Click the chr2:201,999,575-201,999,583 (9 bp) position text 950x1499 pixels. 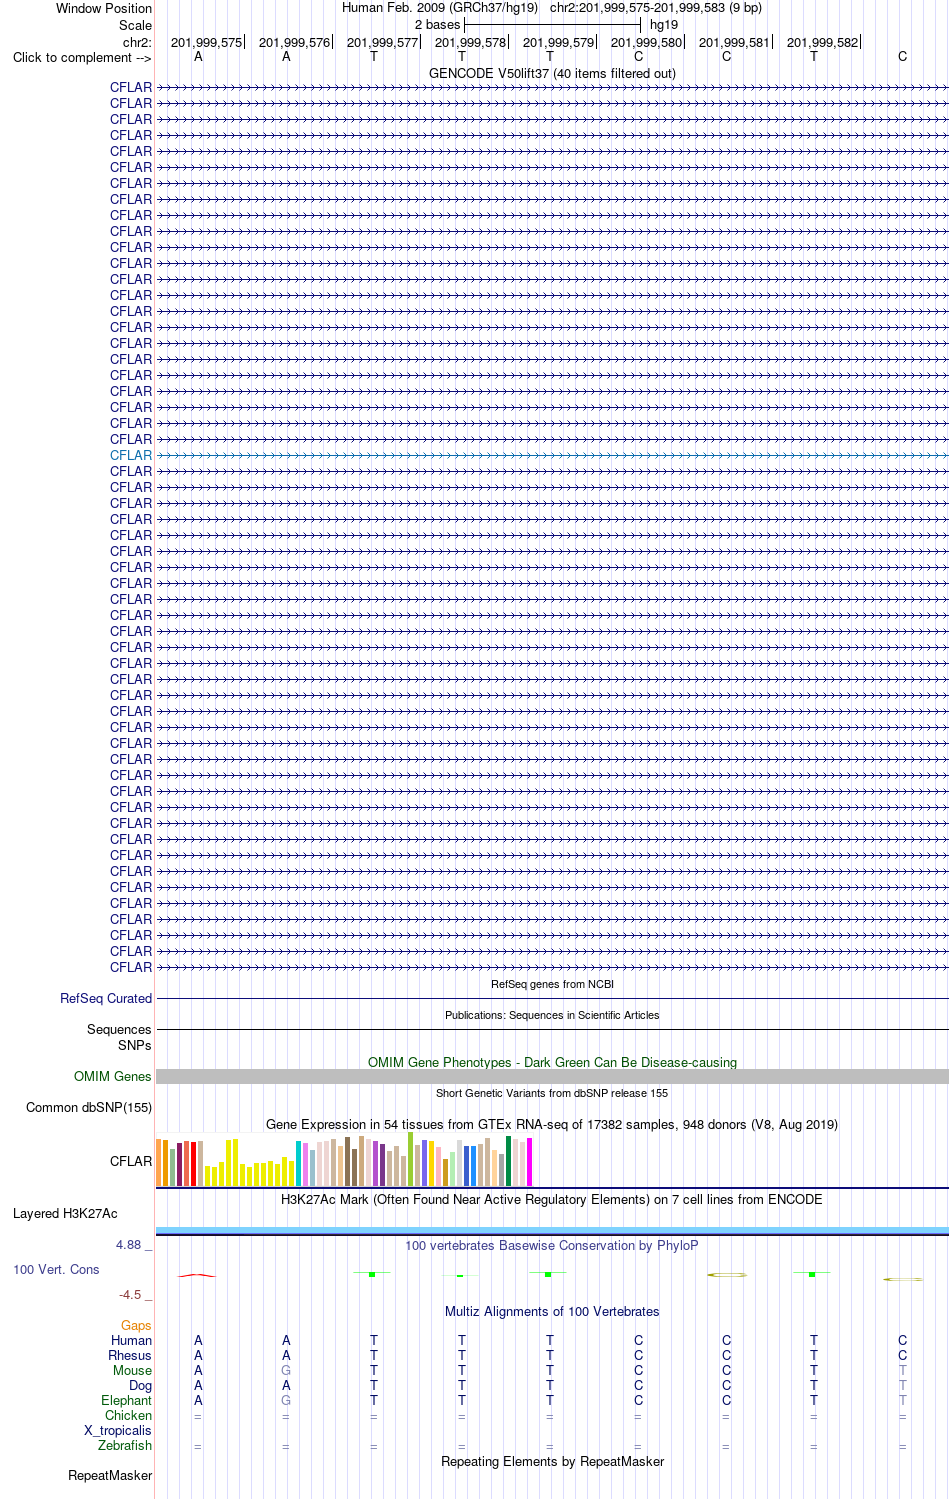pos(656,8)
